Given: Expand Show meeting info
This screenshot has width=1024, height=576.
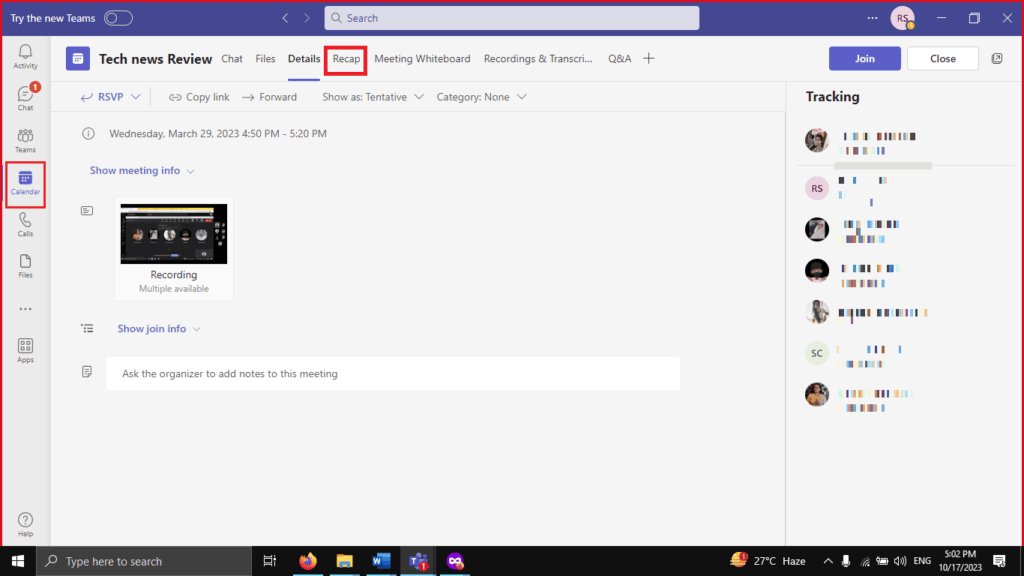Looking at the screenshot, I should pyautogui.click(x=142, y=170).
